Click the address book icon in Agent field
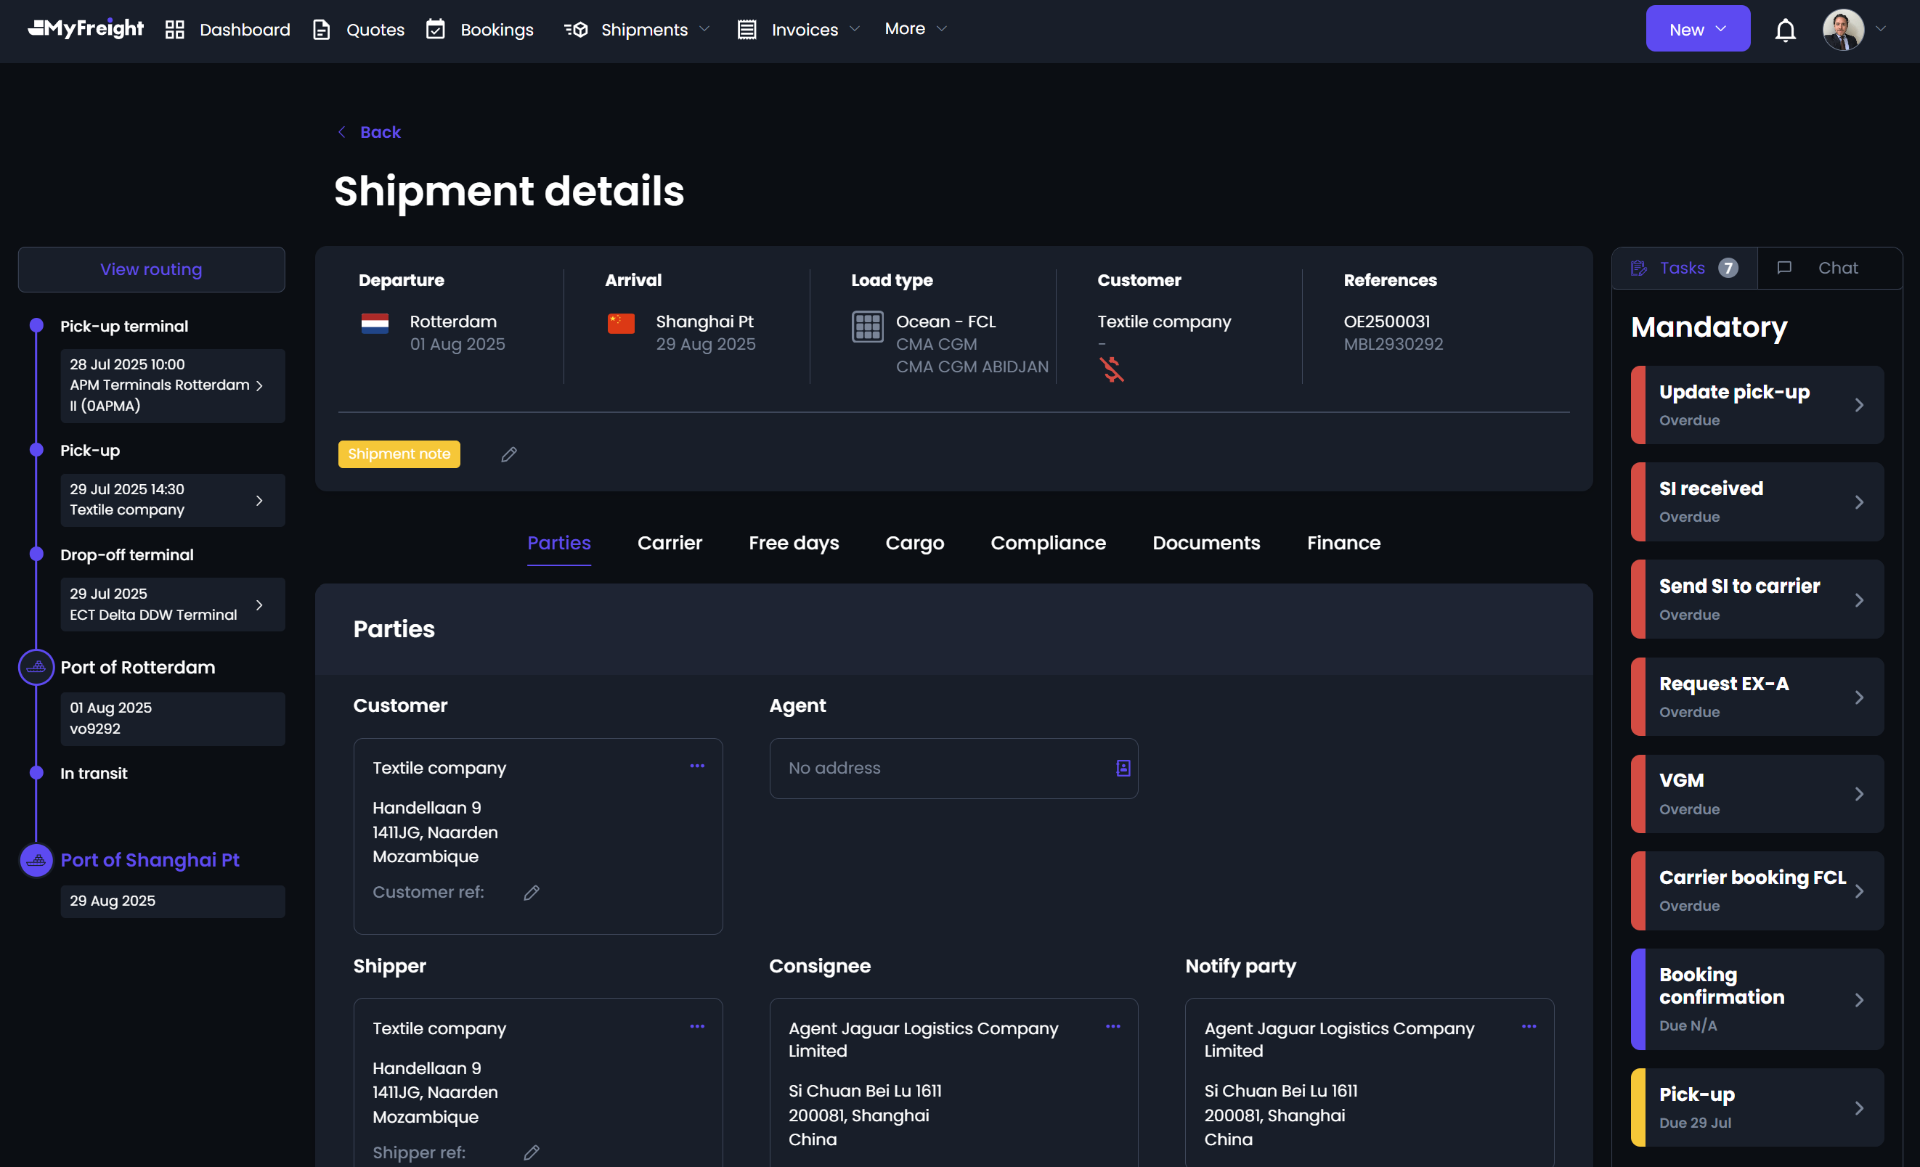This screenshot has width=1920, height=1167. pos(1122,768)
